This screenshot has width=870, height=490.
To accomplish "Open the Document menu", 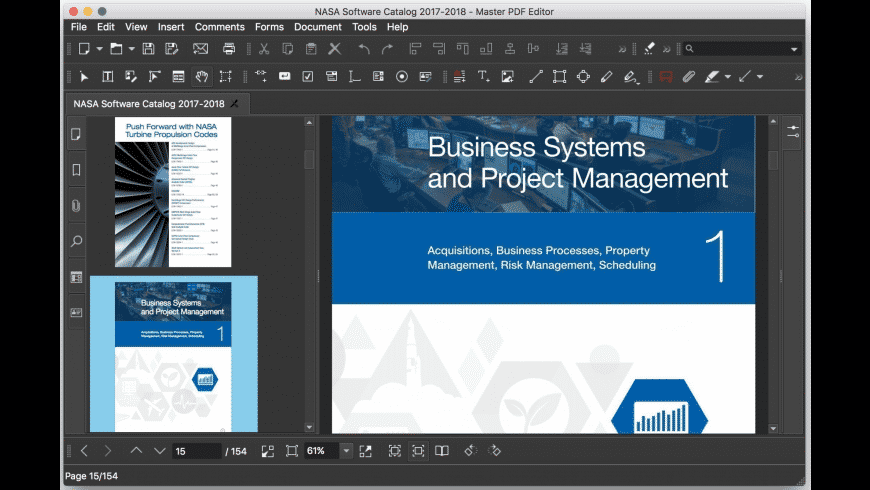I will point(317,27).
